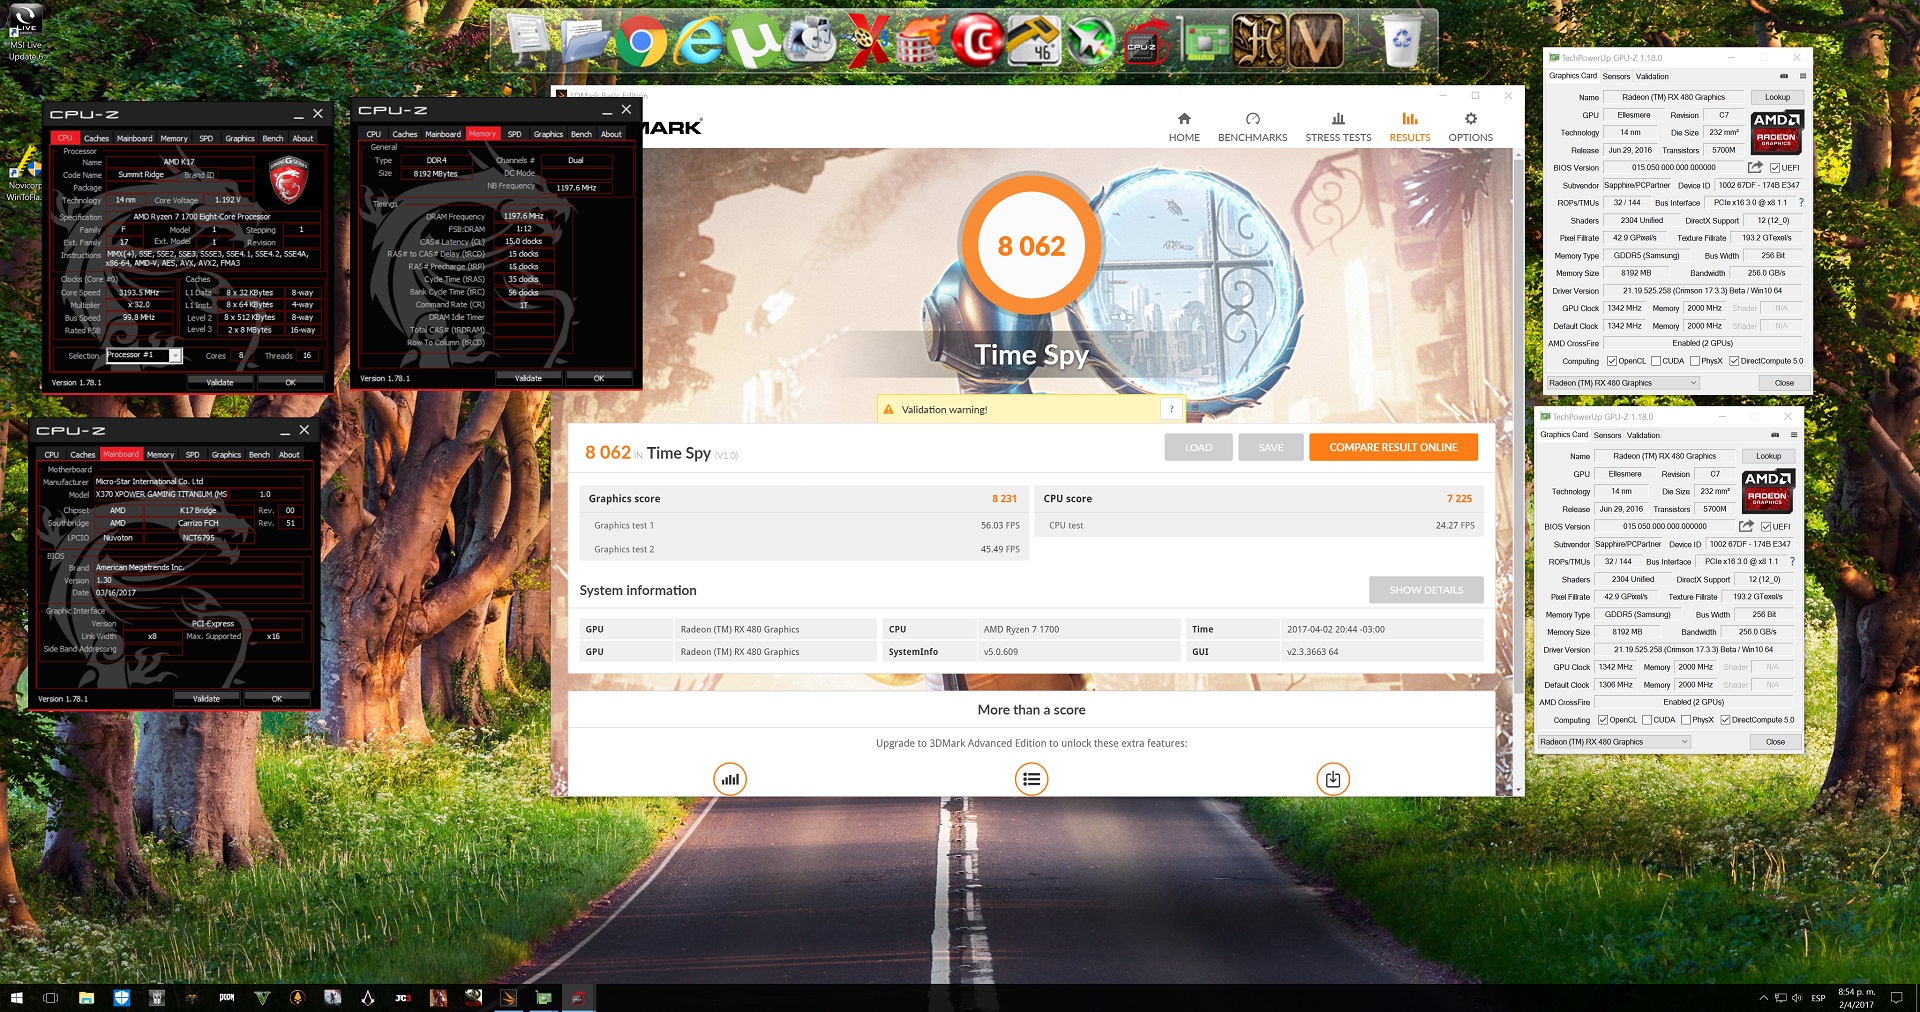Click the CPU score value 7 225
Screen dimensions: 1920x1012
(1459, 498)
